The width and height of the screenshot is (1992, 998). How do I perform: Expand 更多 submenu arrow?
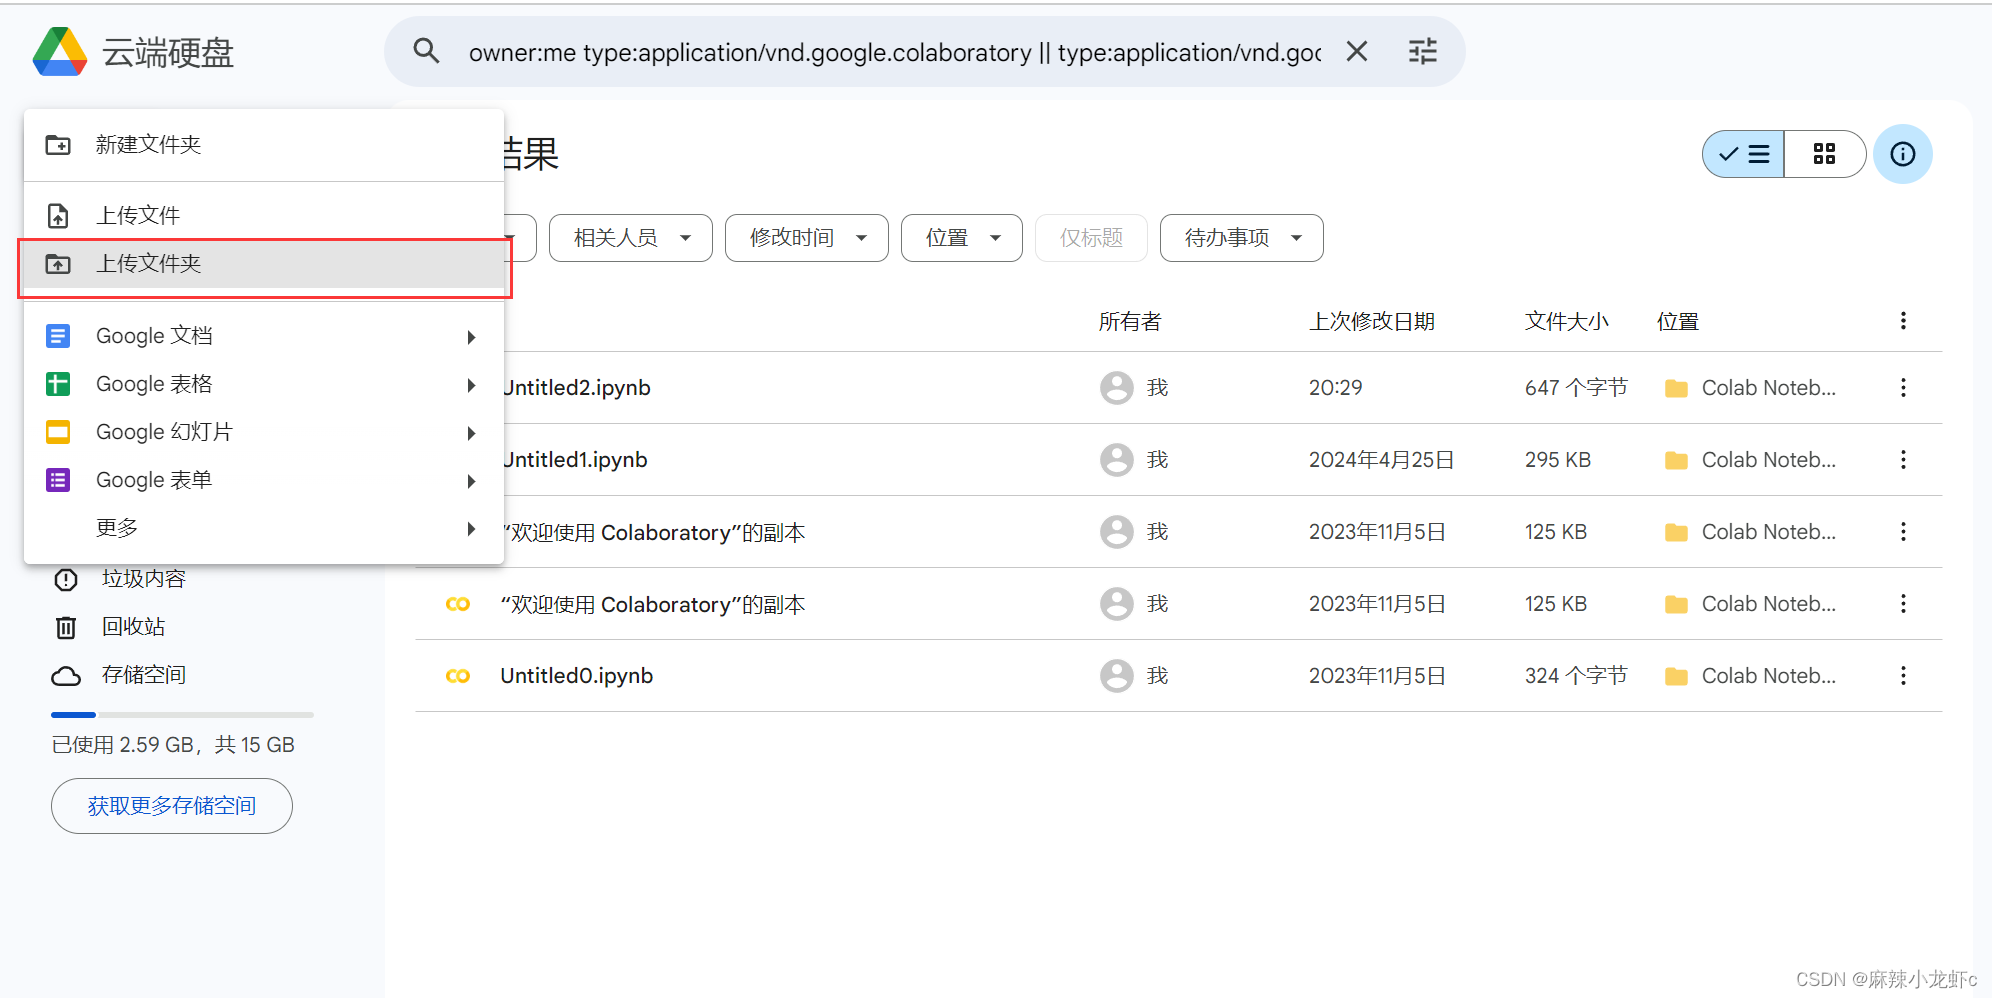(x=471, y=528)
